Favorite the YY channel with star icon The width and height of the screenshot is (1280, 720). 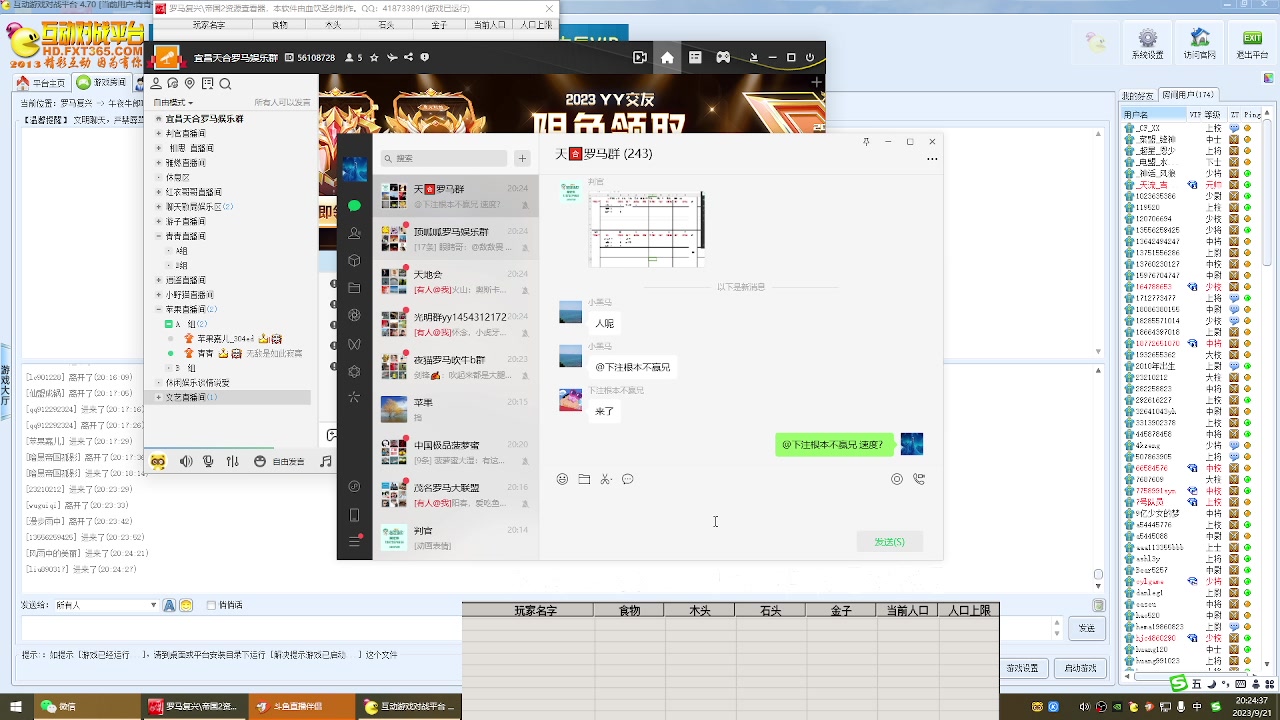(375, 58)
